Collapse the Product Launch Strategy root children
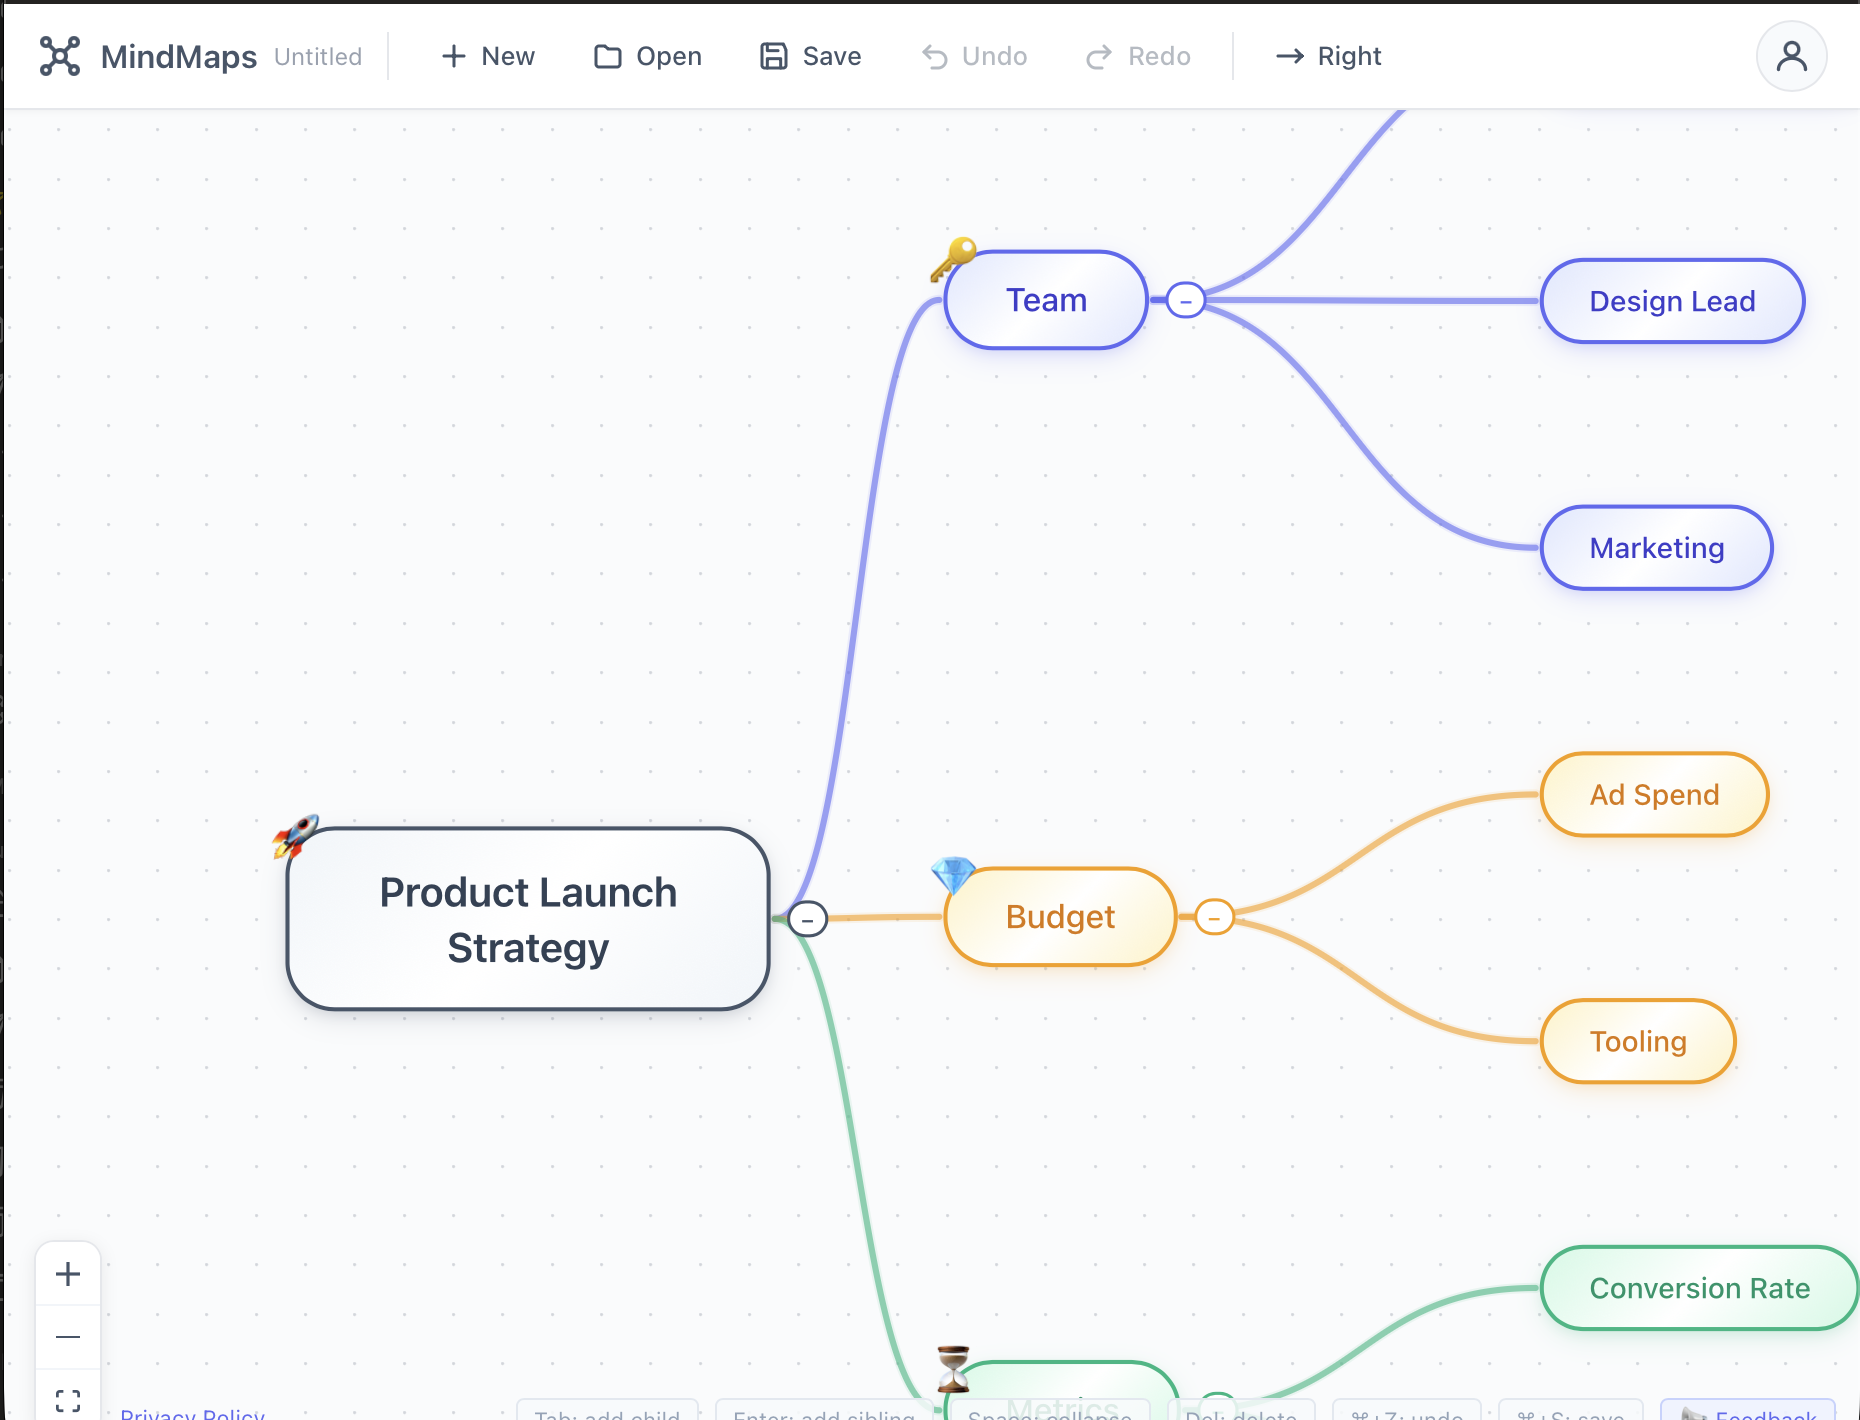This screenshot has width=1860, height=1420. click(x=807, y=918)
